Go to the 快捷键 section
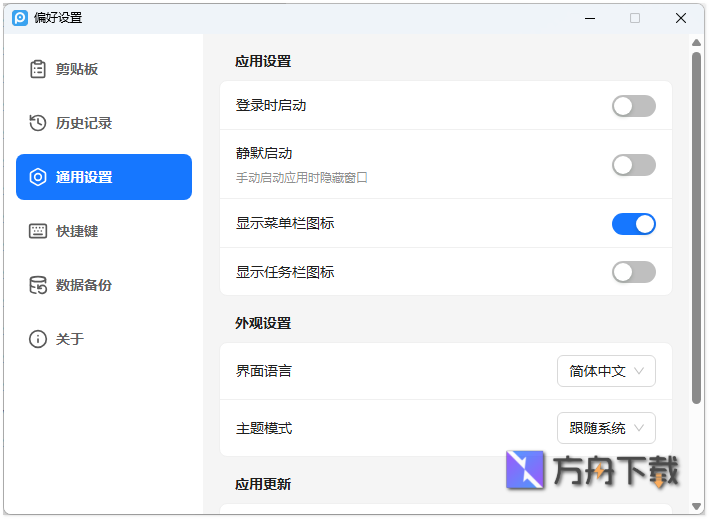709x519 pixels. pyautogui.click(x=104, y=231)
